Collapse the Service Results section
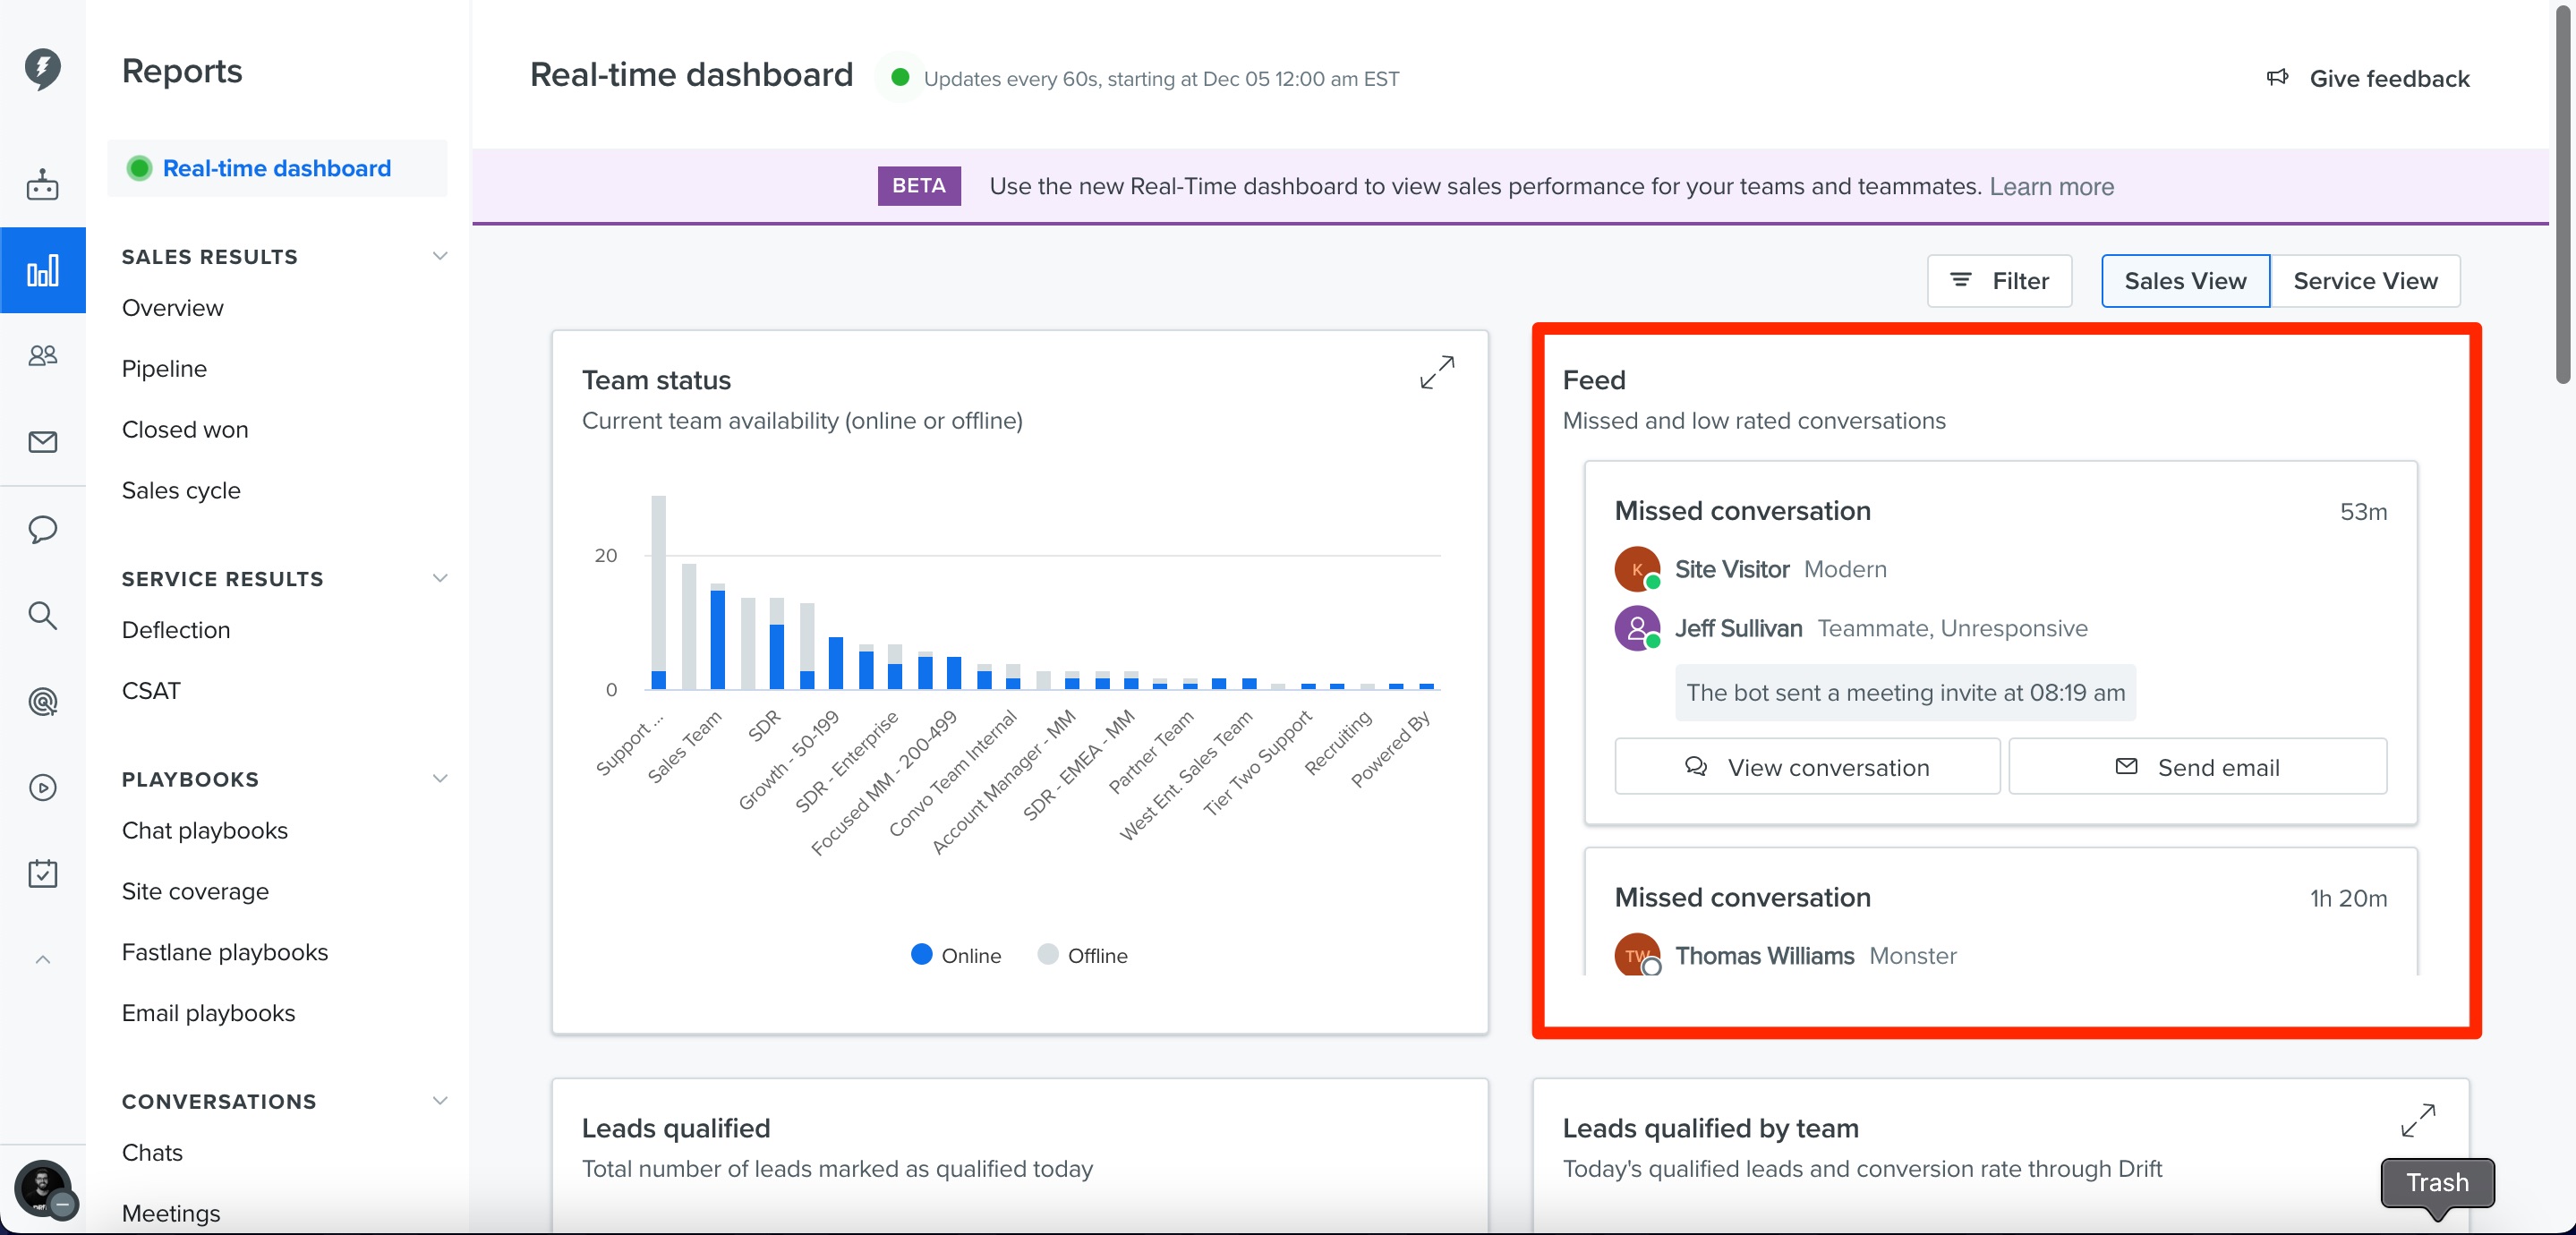 coord(439,578)
